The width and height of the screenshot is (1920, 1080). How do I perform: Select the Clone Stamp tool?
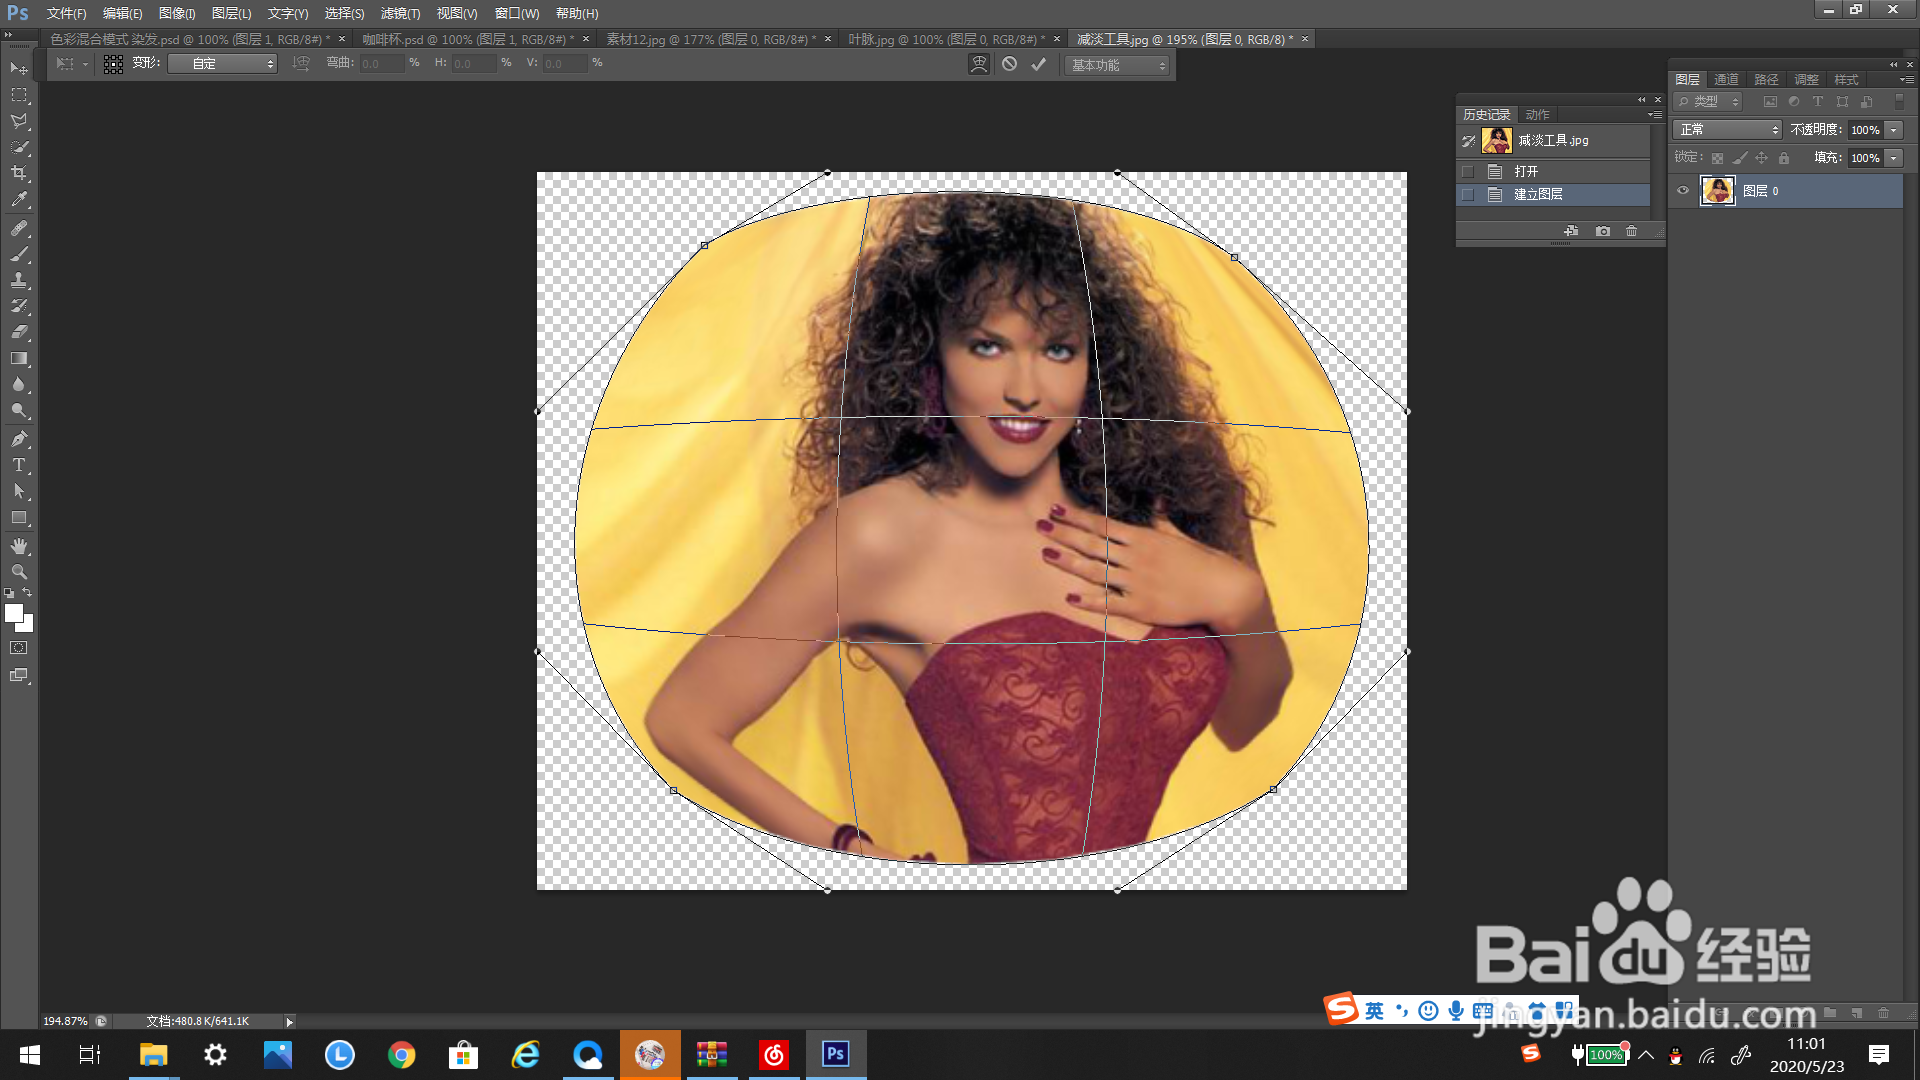[x=19, y=281]
